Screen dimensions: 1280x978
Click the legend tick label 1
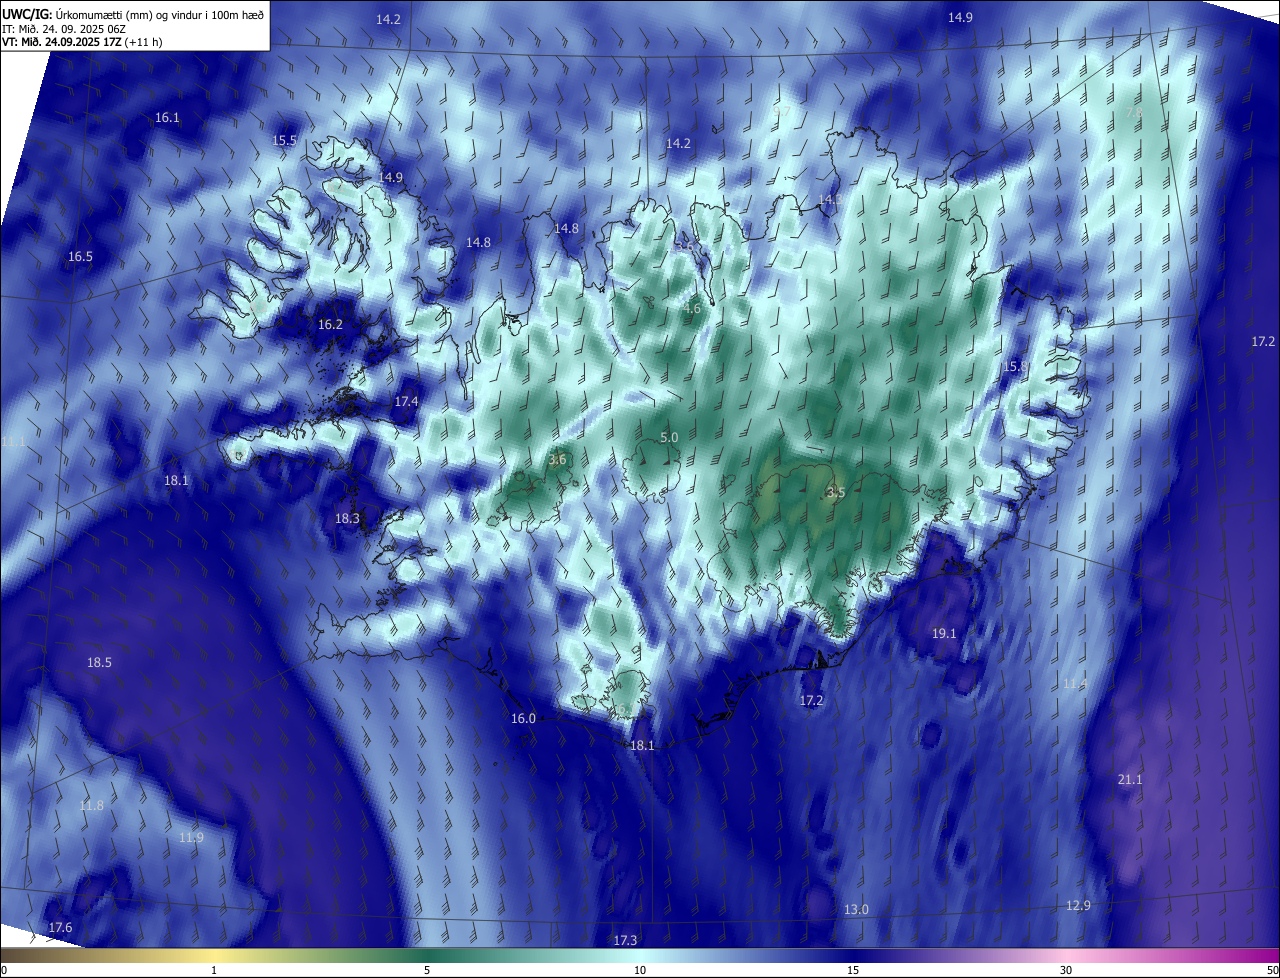pos(214,971)
